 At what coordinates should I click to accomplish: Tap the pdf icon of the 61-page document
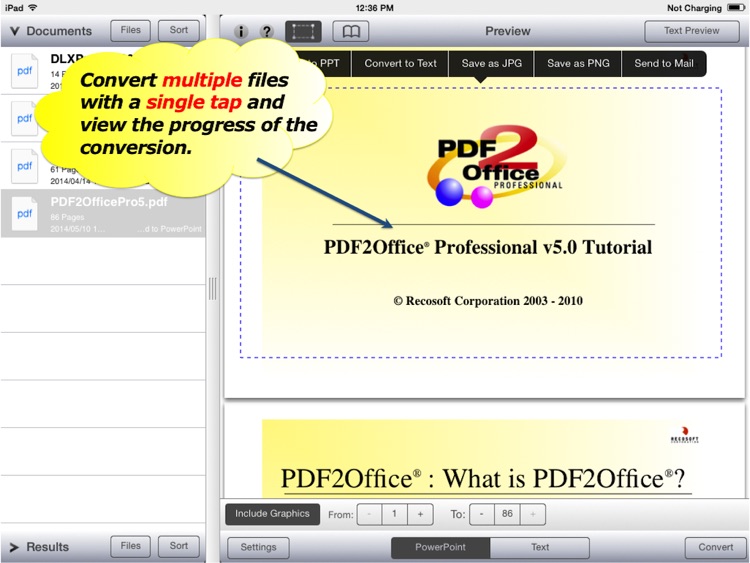[x=24, y=166]
